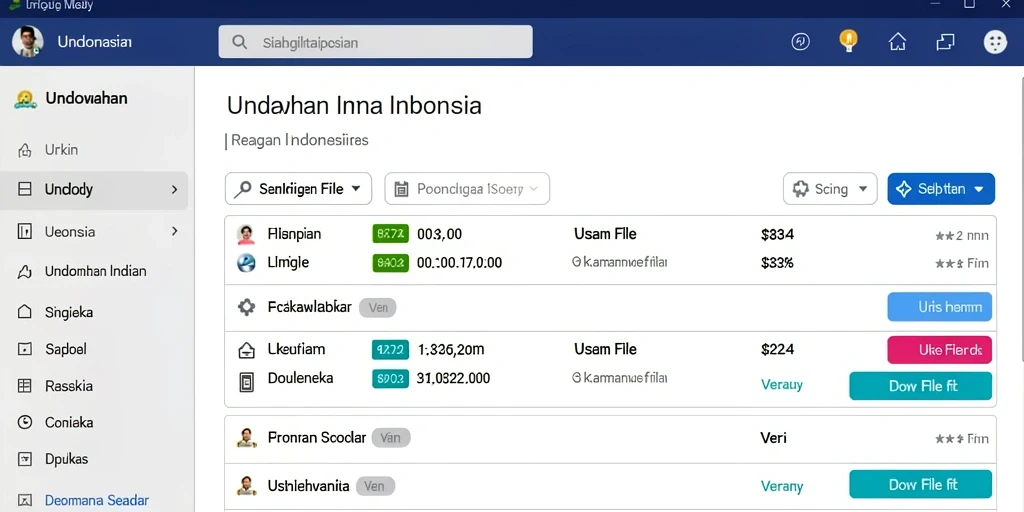Click the Uris hemm button
This screenshot has height=512, width=1024.
point(940,306)
